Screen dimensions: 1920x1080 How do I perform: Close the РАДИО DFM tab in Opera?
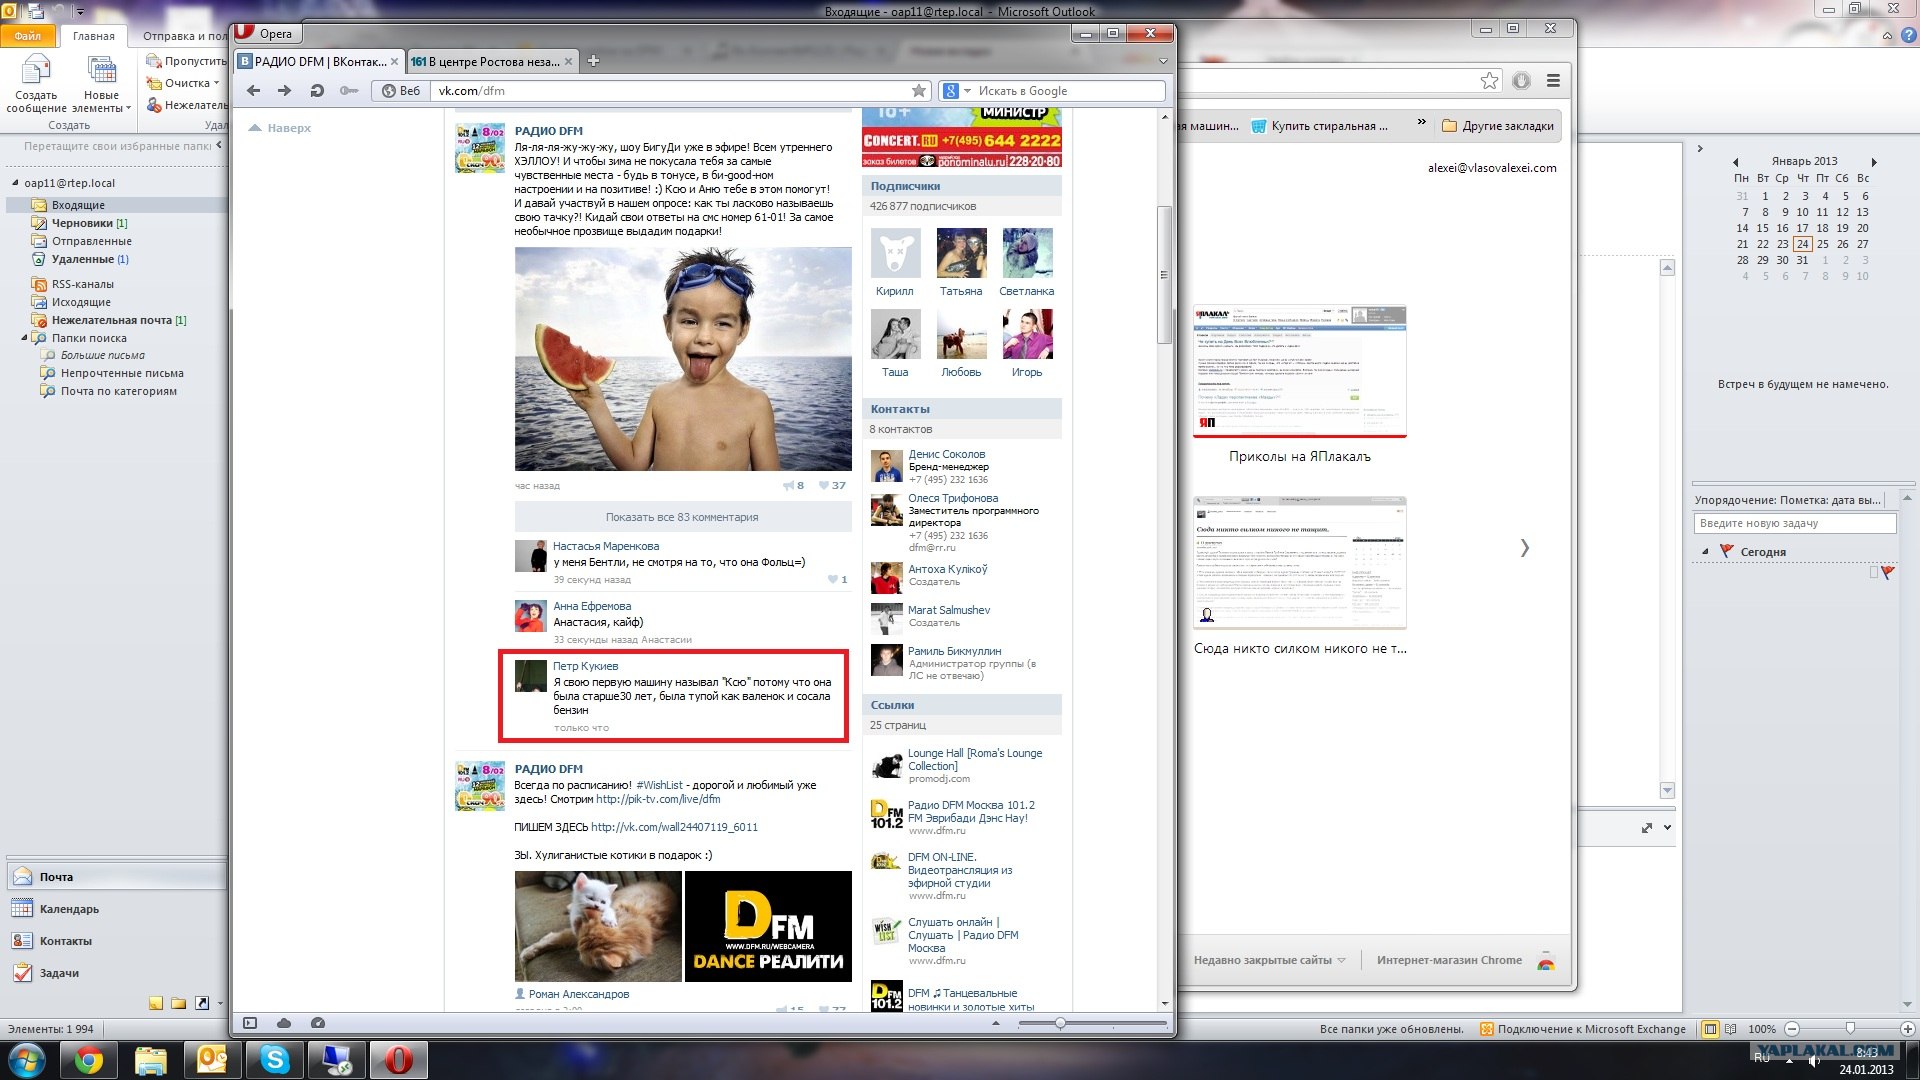pyautogui.click(x=394, y=62)
